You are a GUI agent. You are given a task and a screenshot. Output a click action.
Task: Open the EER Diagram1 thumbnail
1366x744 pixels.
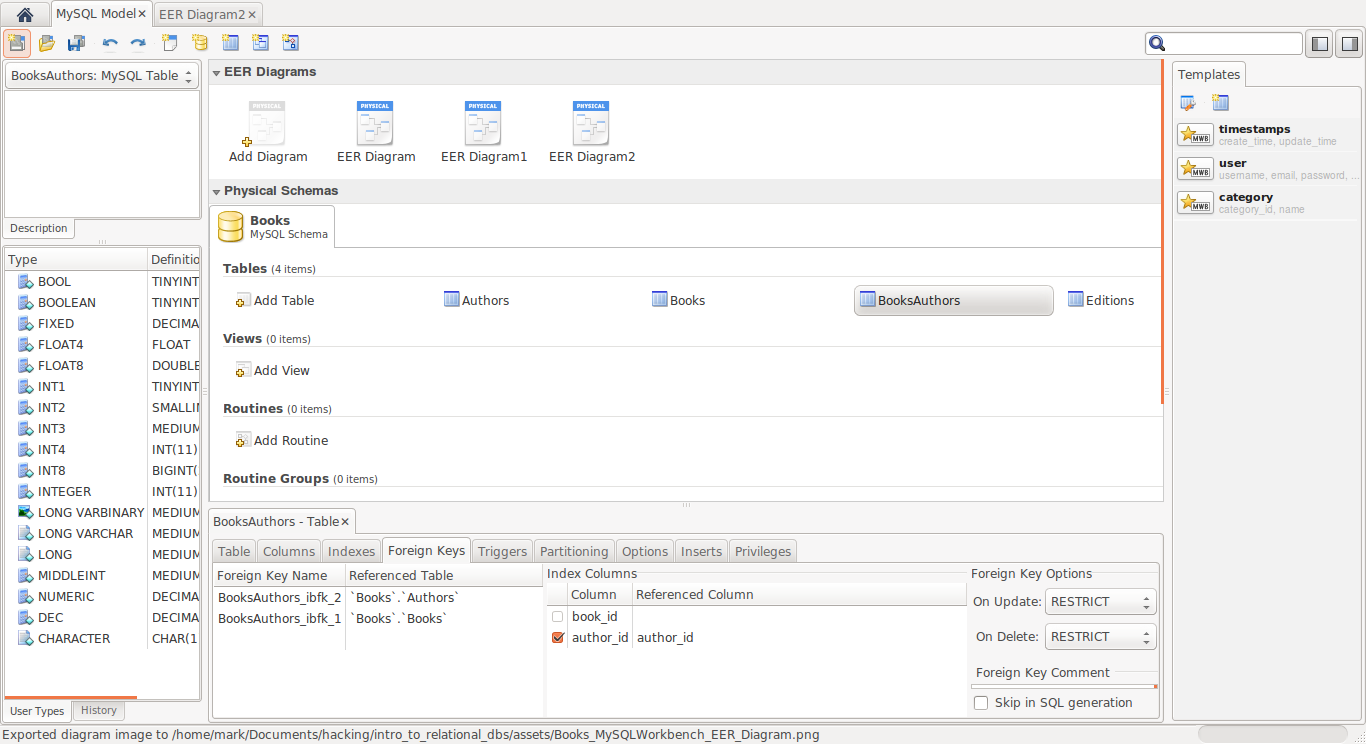483,131
